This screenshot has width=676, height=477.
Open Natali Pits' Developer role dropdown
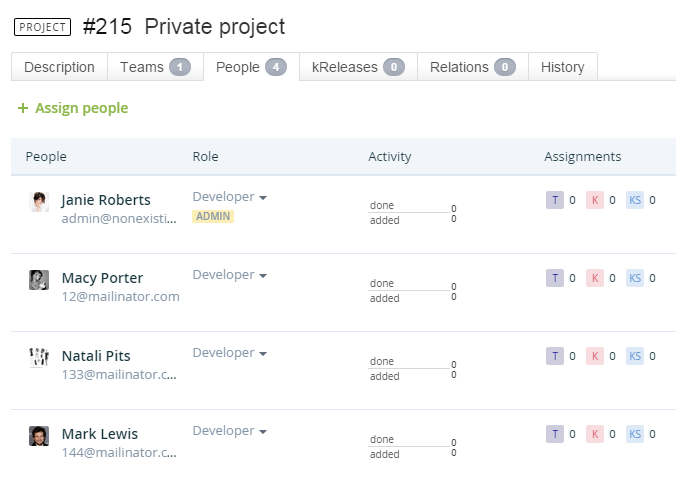[229, 353]
